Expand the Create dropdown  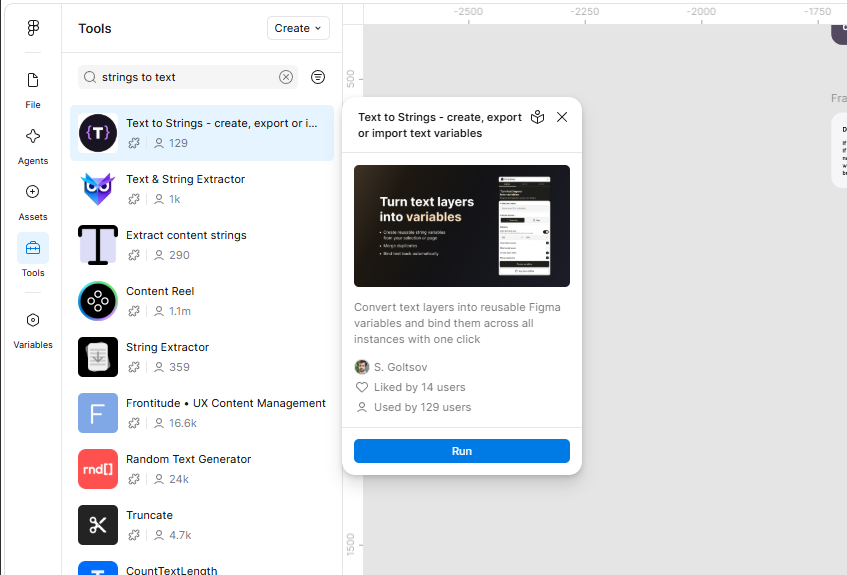pos(298,28)
